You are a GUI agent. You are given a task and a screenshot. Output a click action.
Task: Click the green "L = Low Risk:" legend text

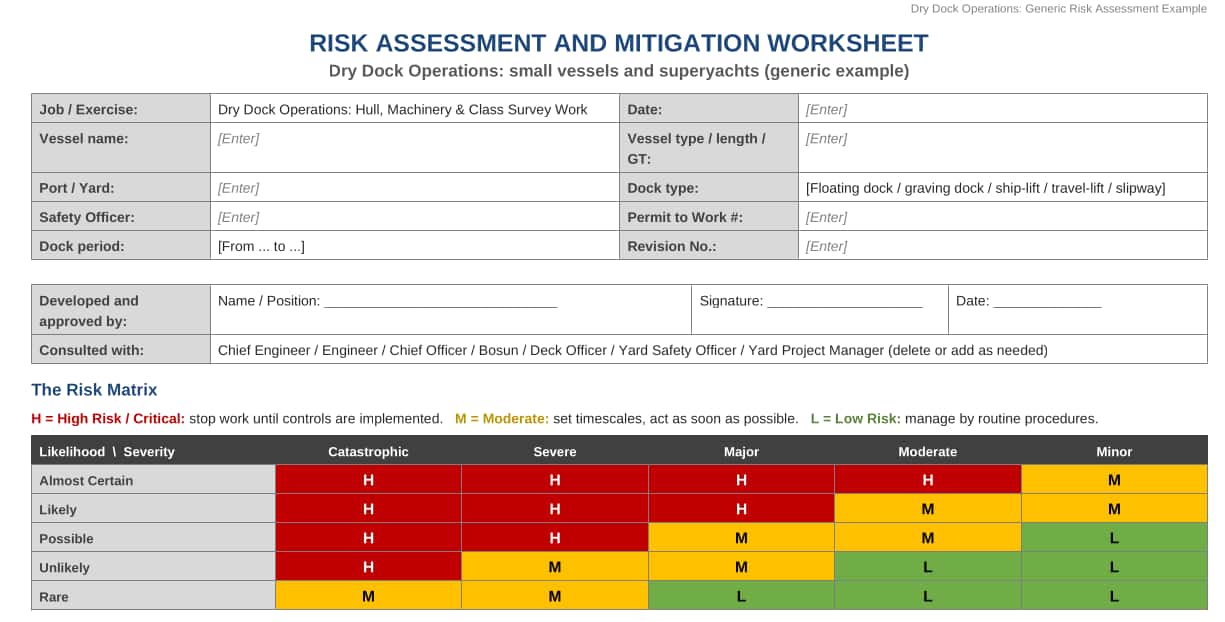pos(855,419)
